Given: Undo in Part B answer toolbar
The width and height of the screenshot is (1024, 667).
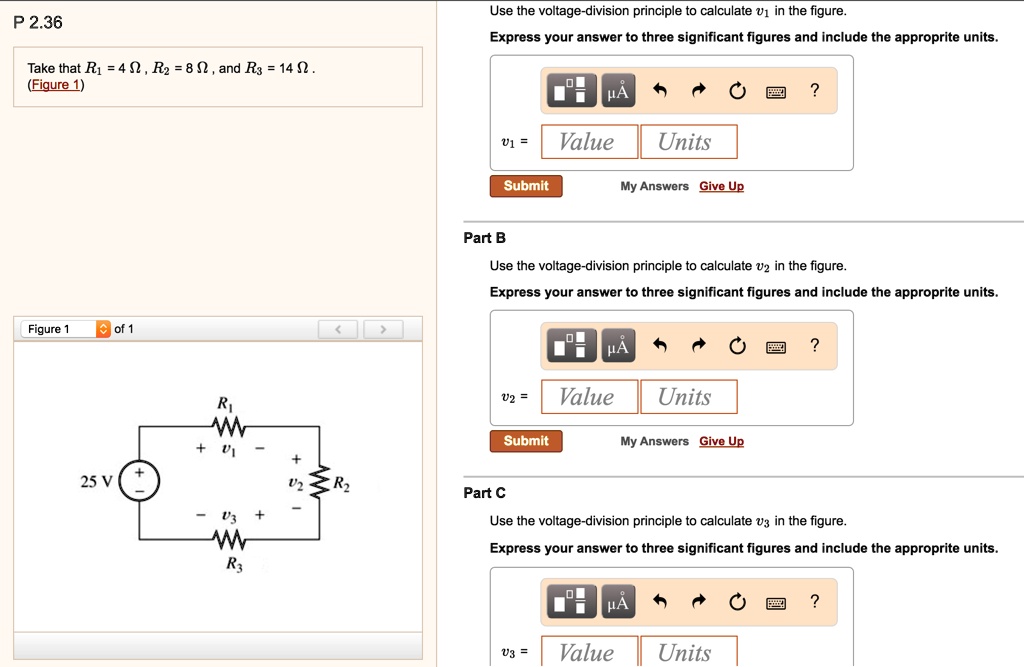Looking at the screenshot, I should pyautogui.click(x=660, y=345).
